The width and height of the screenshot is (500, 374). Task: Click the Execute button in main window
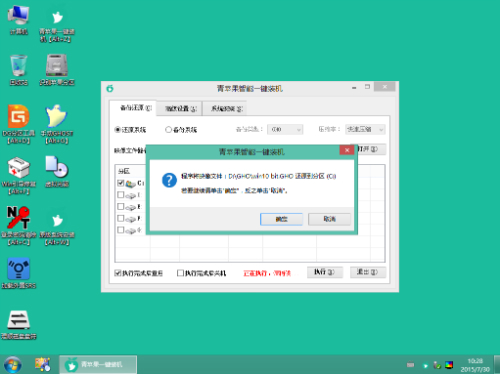(325, 272)
